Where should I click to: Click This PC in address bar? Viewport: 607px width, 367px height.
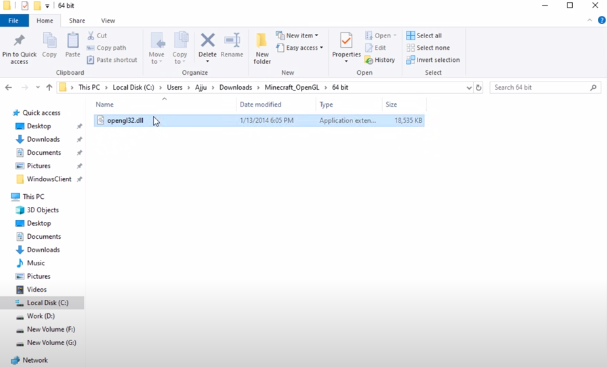pyautogui.click(x=89, y=87)
